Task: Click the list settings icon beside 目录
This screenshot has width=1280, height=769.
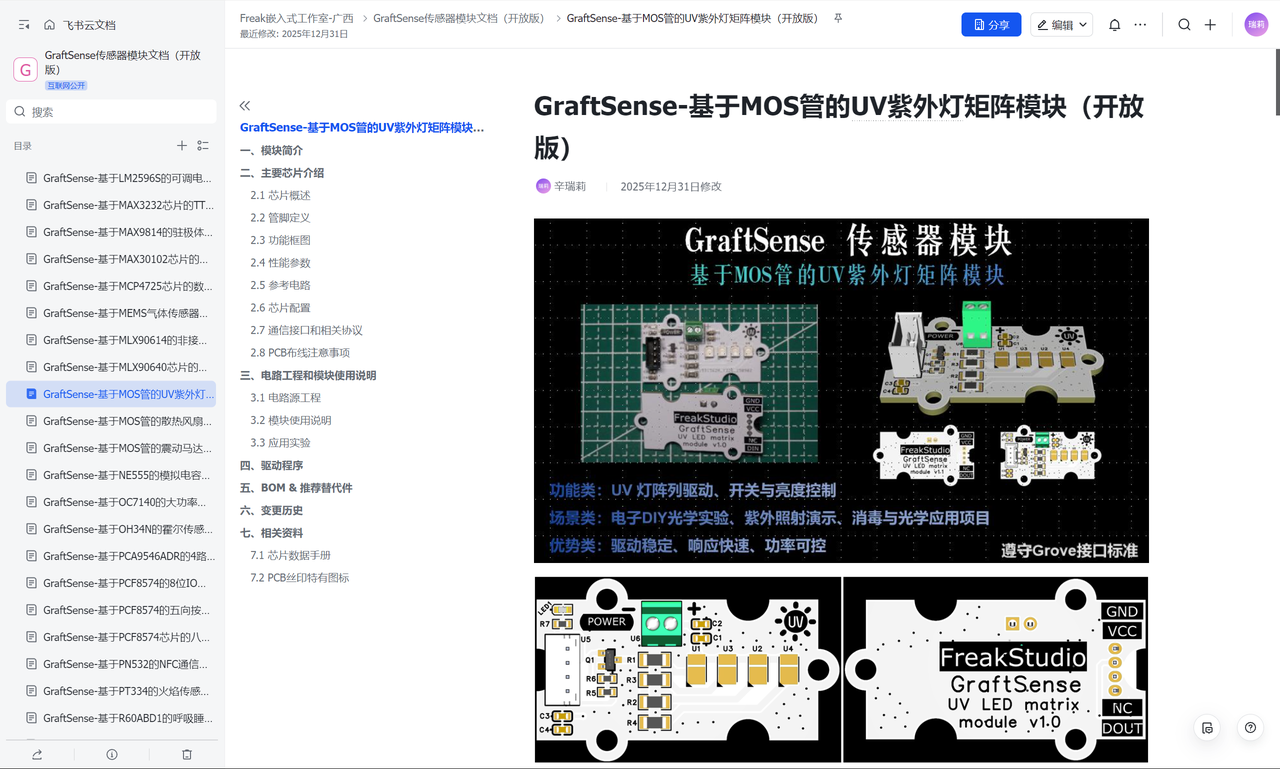Action: coord(203,146)
